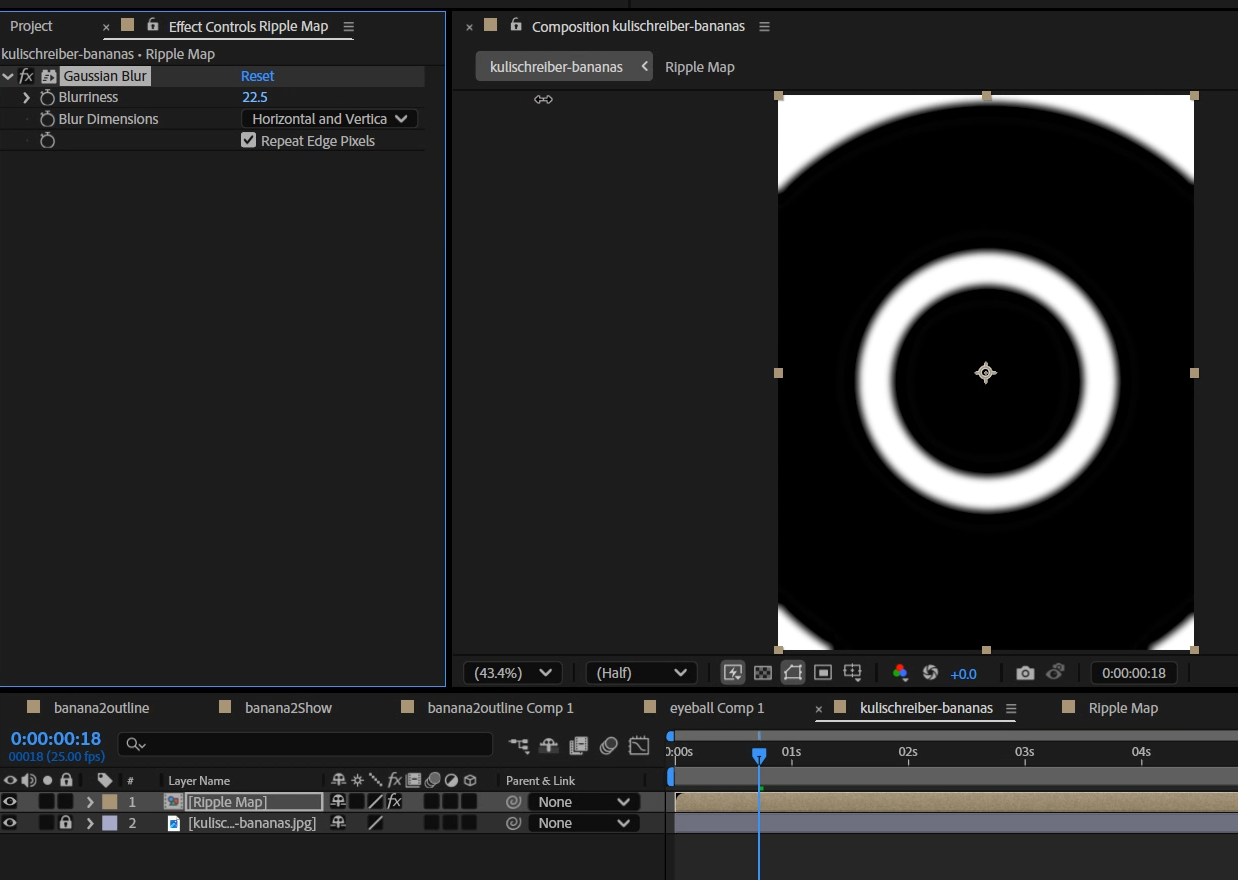The image size is (1238, 880).
Task: Open Effect Controls panel menu
Action: (348, 26)
